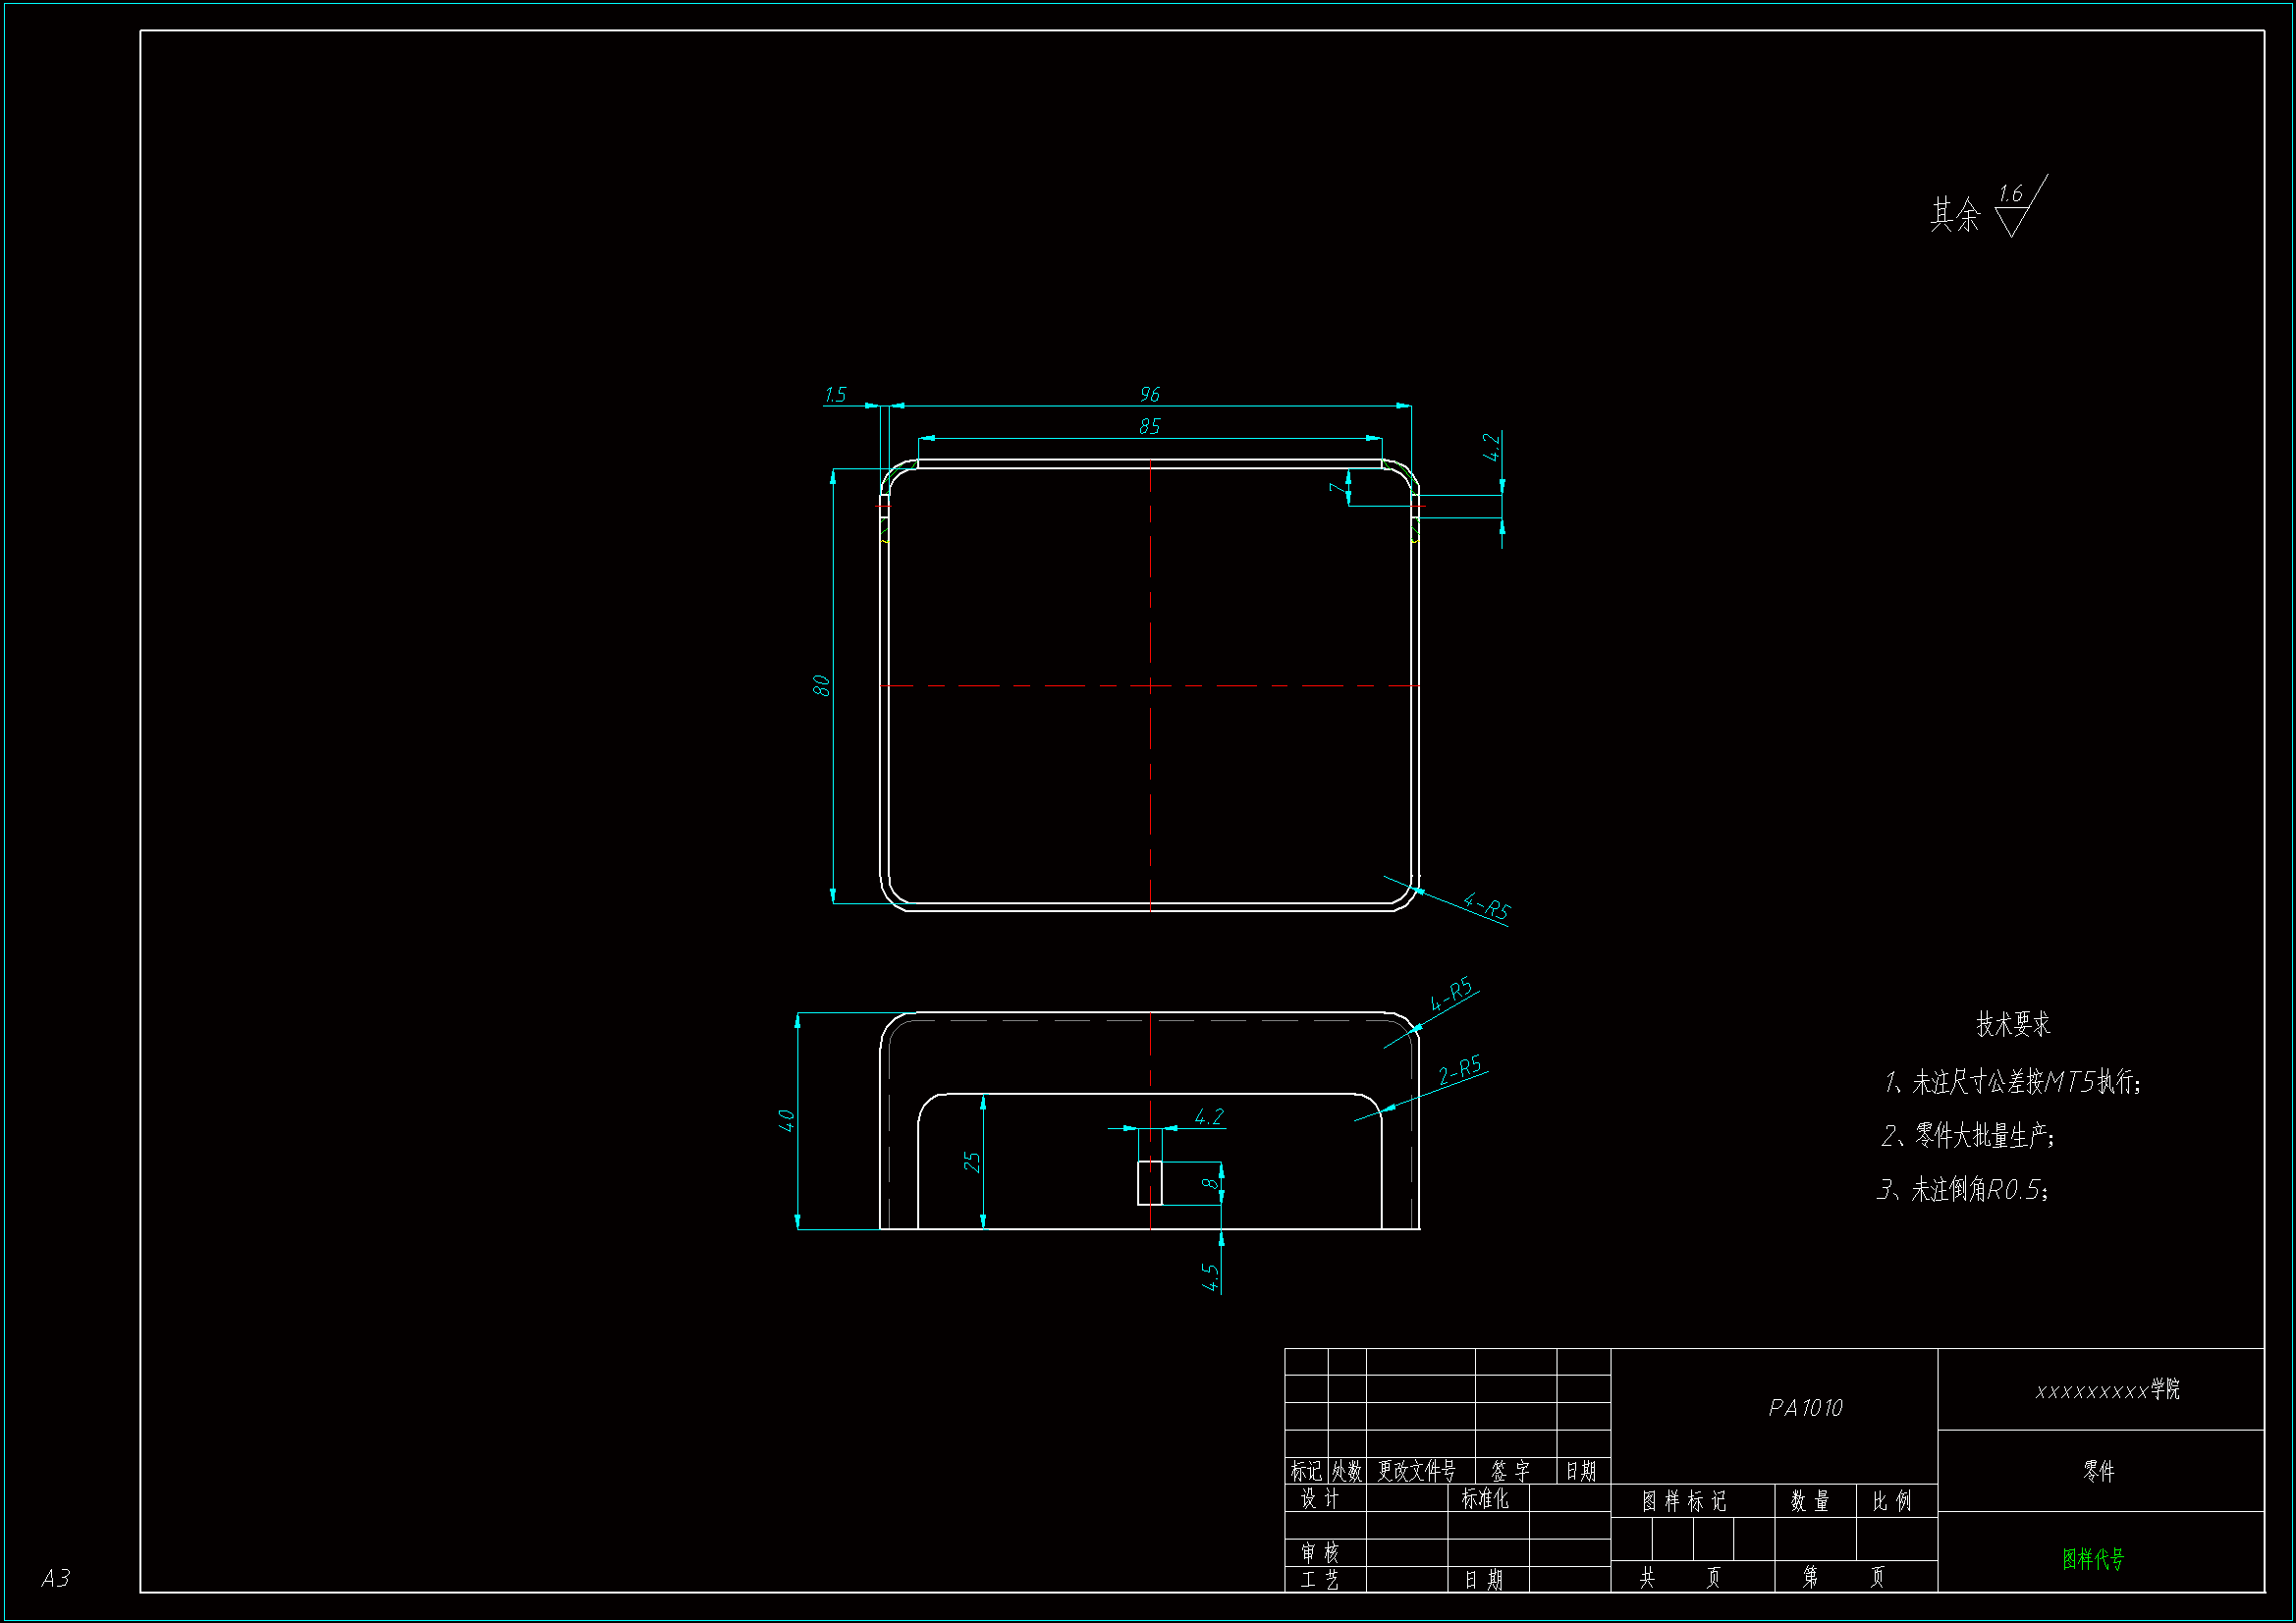Click the 80 height dimension text
2296x1623 pixels.
click(821, 686)
